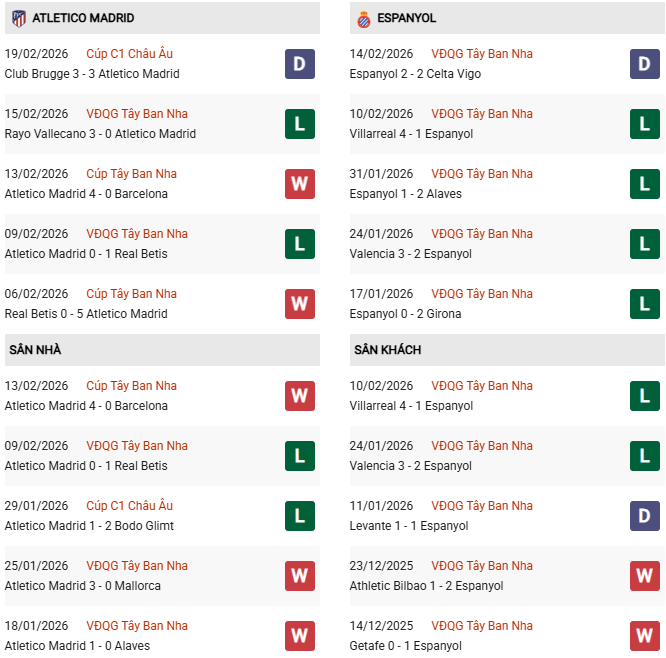
Task: Click Atletico Madrid 3 - 0 Mallorca result
Action: (x=83, y=586)
